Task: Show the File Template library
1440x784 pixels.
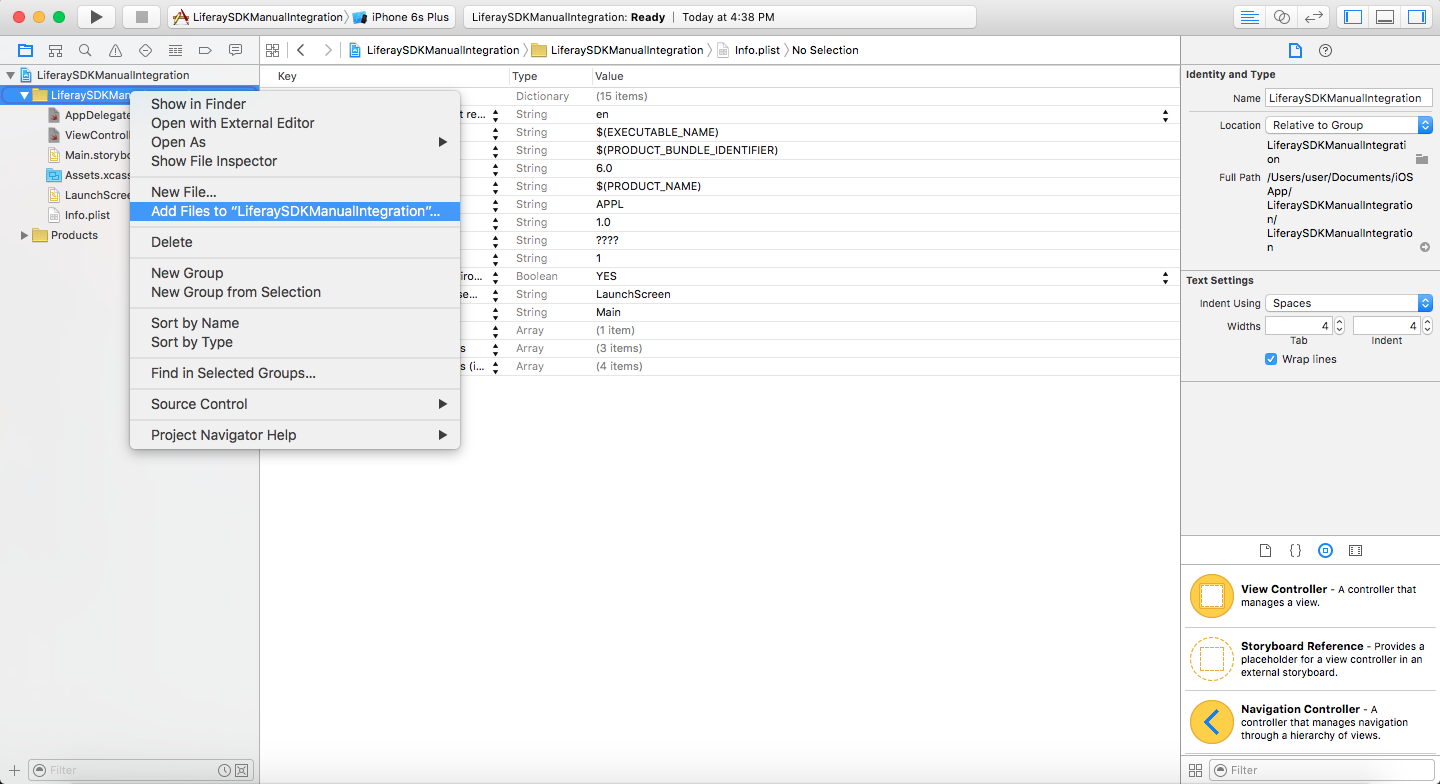Action: 1265,550
